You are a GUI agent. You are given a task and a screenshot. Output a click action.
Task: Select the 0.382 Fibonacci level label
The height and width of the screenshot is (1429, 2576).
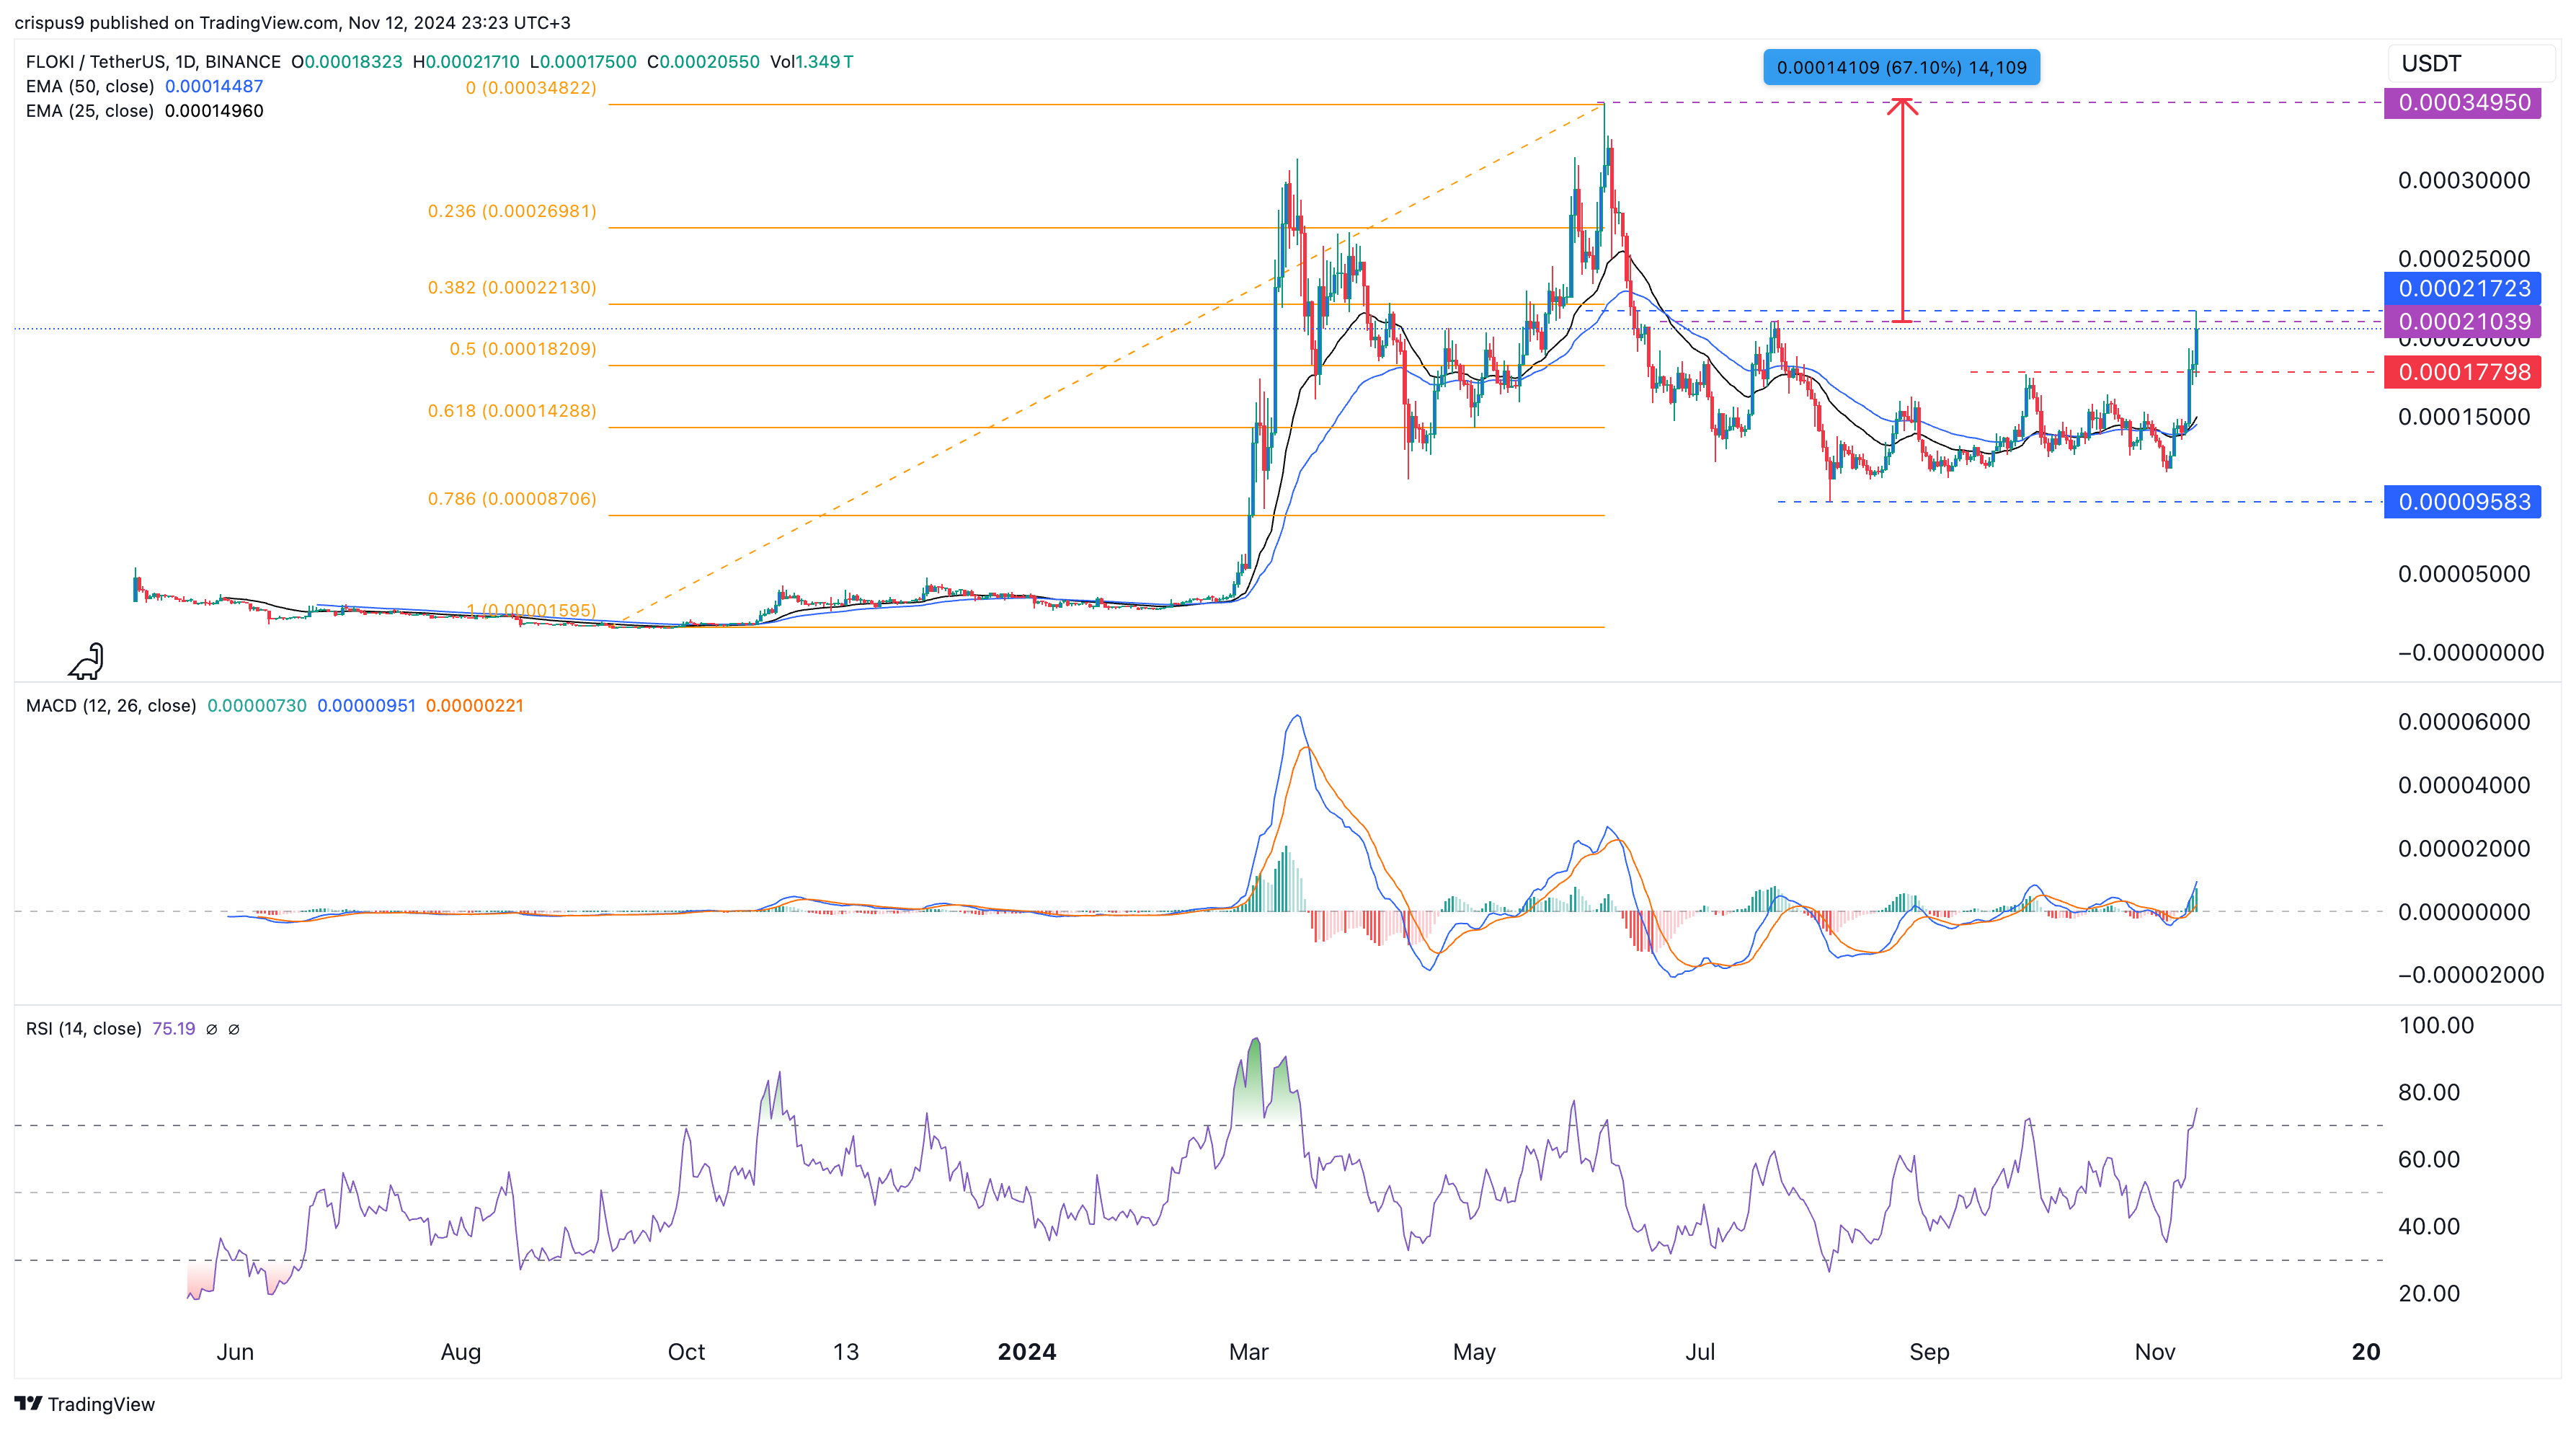pyautogui.click(x=512, y=287)
